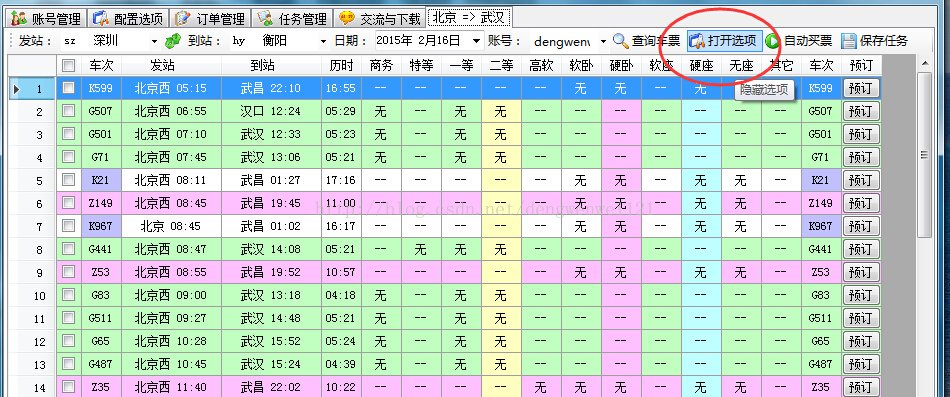
Task: Select the row 1 header indicator
Action: (32, 88)
